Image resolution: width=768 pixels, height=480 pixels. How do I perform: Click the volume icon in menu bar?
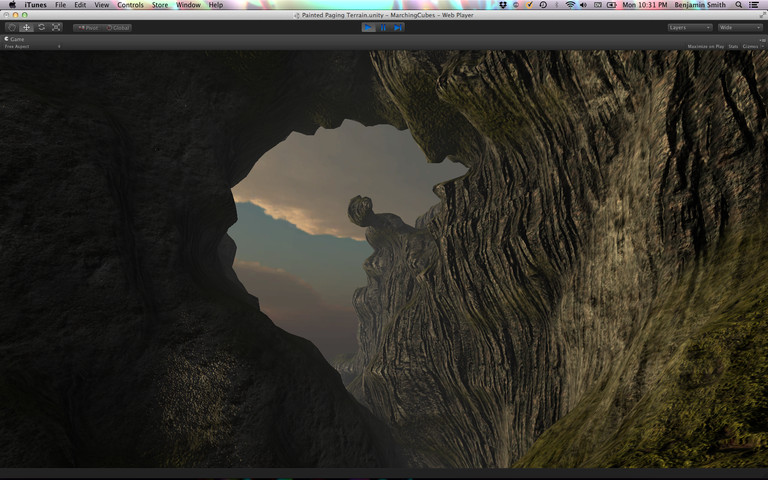coord(583,5)
